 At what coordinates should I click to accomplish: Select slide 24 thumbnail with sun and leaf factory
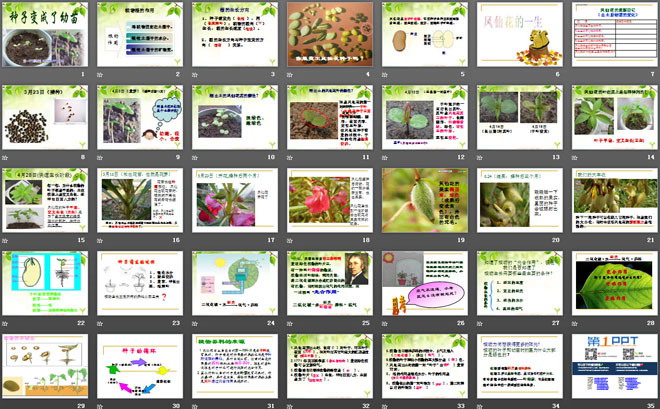tap(235, 283)
